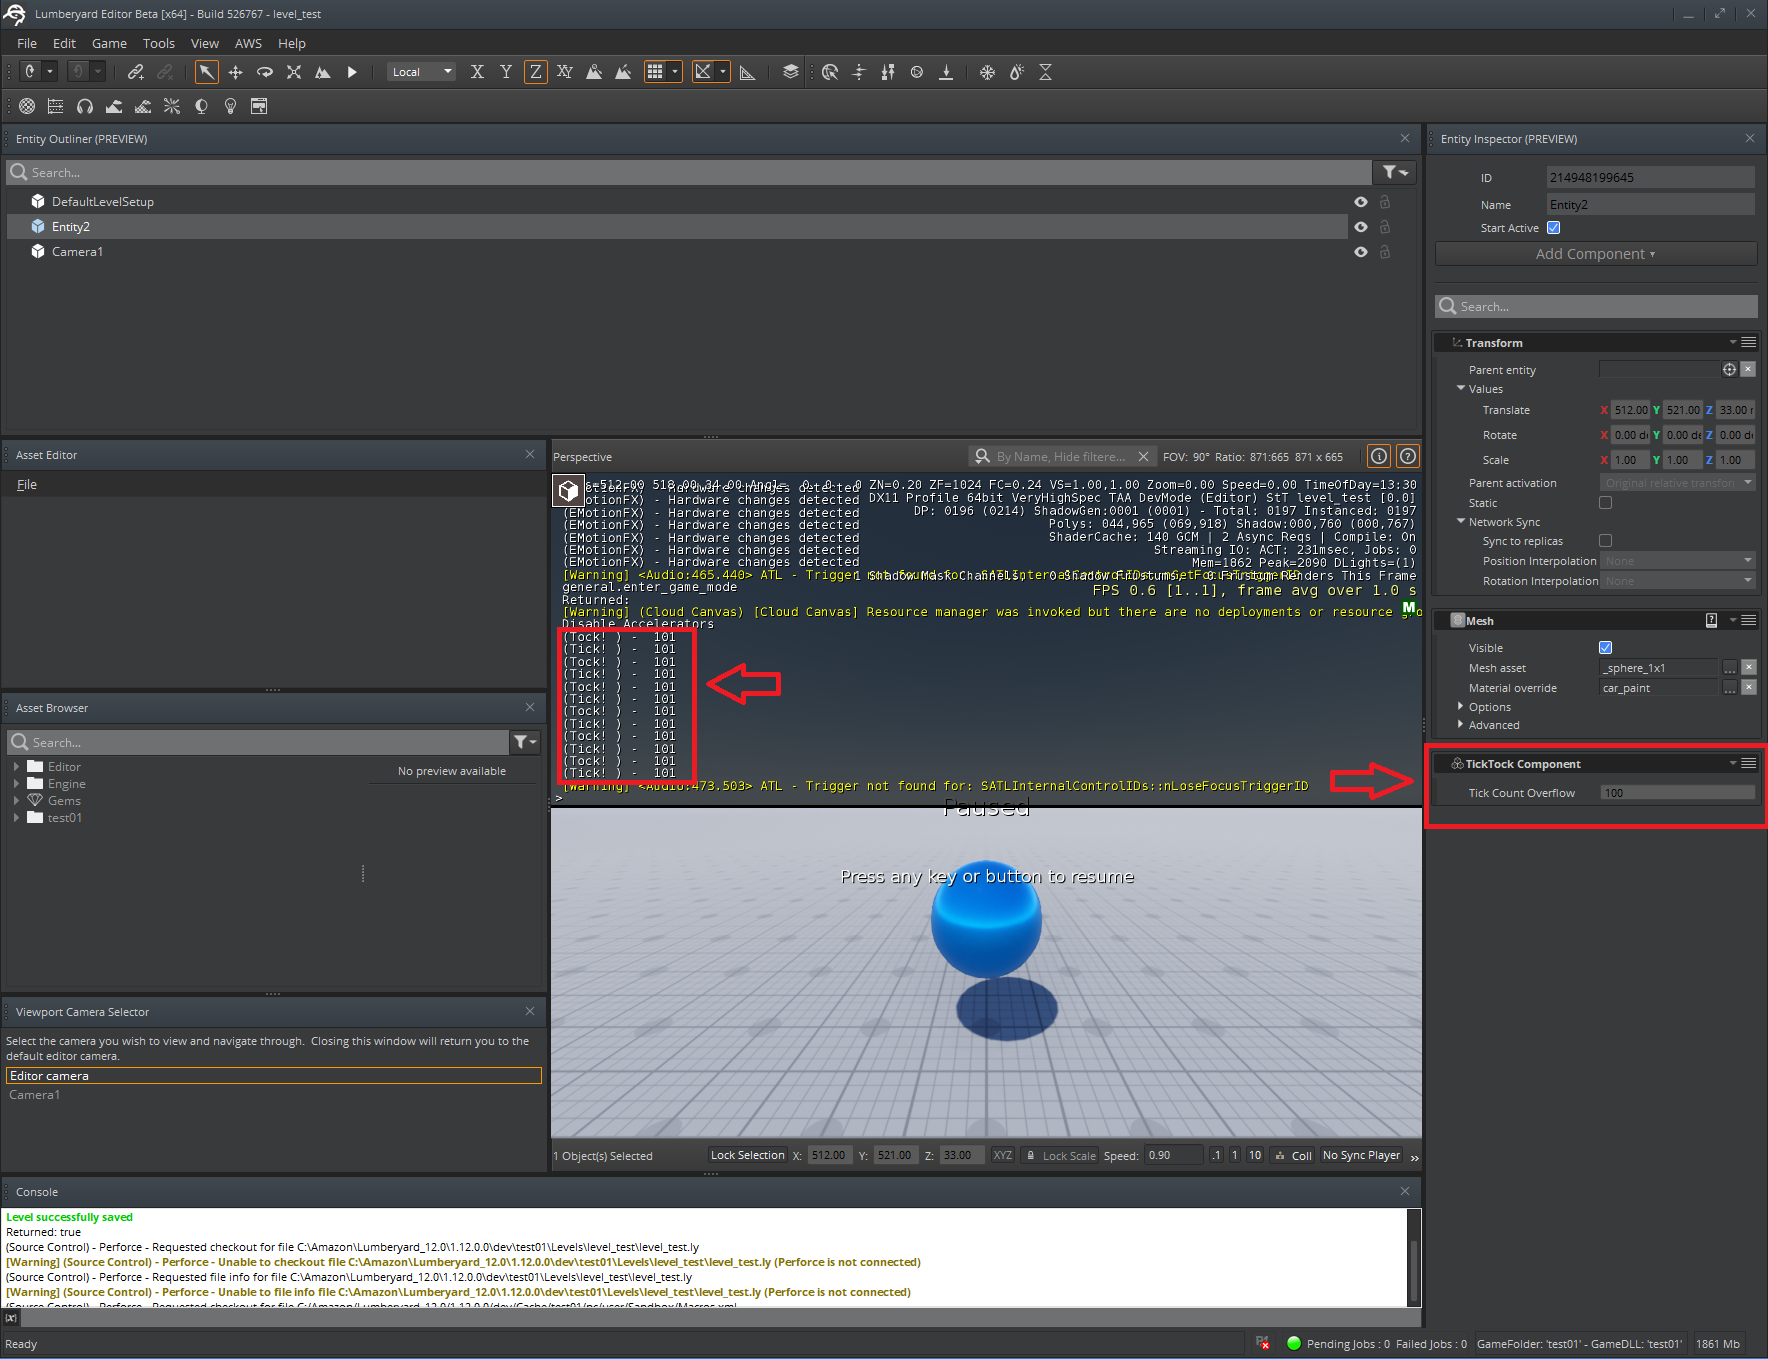This screenshot has width=1768, height=1359.
Task: Open the AWS menu
Action: coord(248,43)
